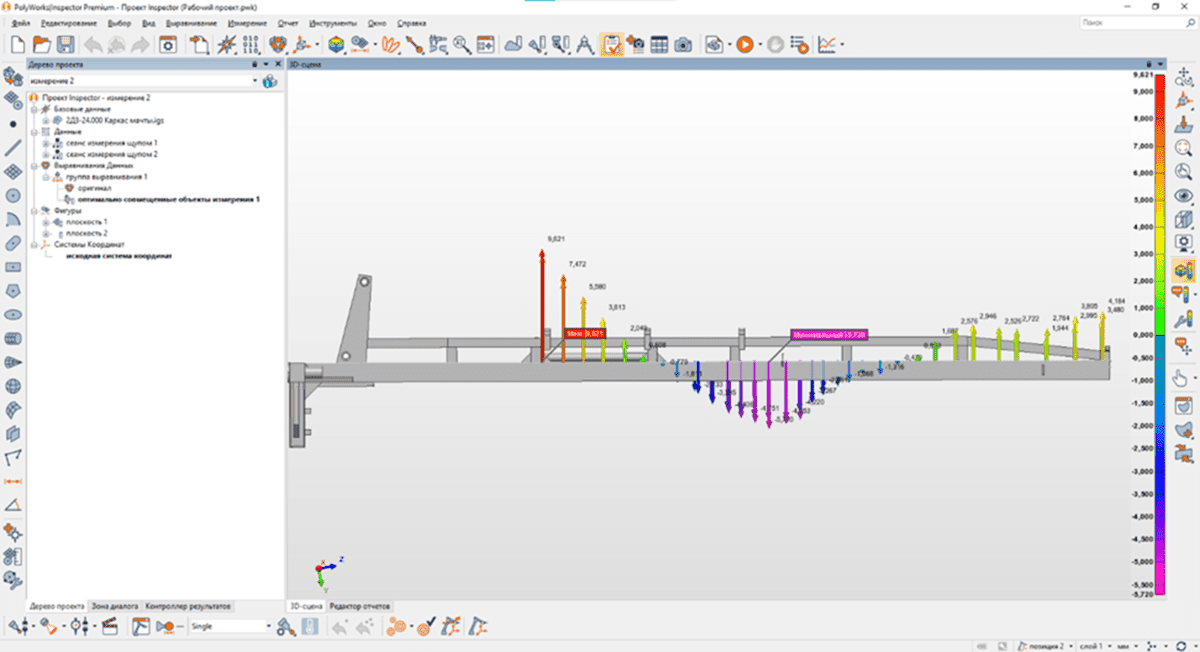This screenshot has width=1200, height=652.
Task: Switch to 'Редактор отчетов' tab
Action: coord(358,606)
